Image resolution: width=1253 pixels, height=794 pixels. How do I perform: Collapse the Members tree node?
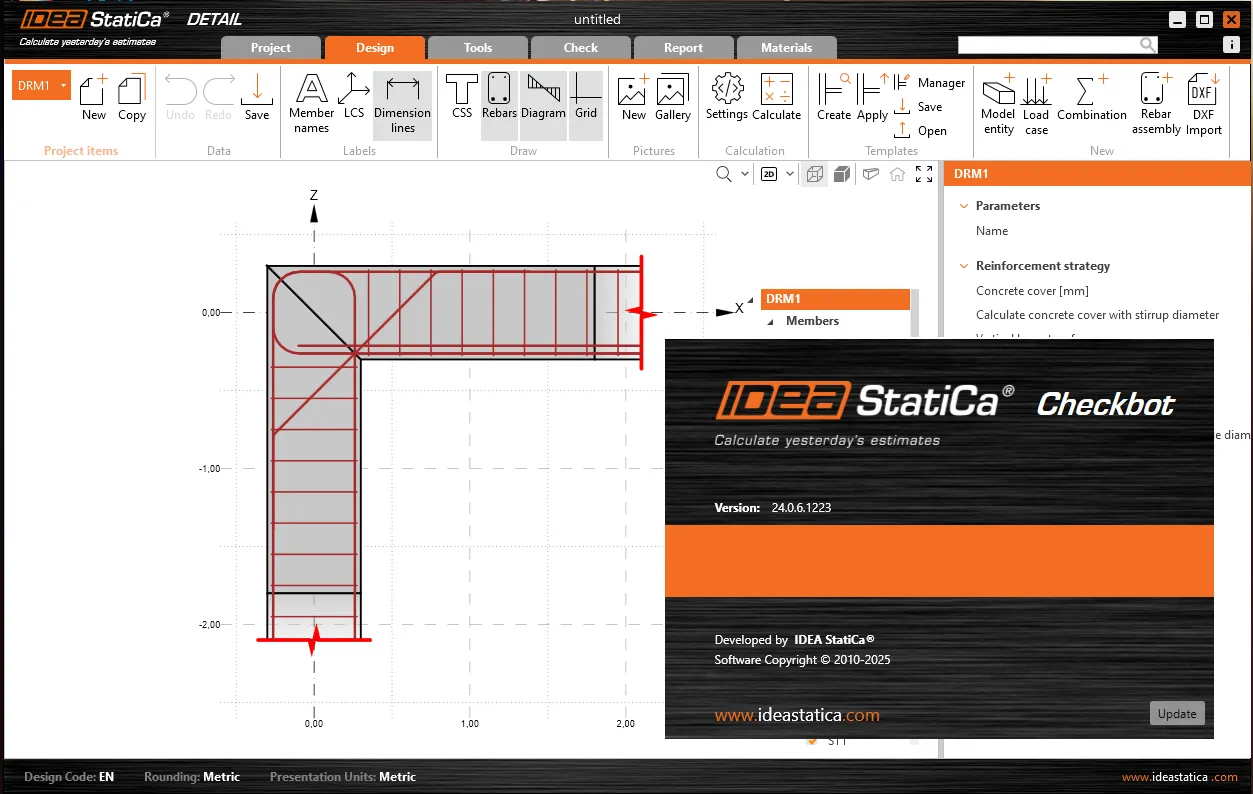coord(771,322)
